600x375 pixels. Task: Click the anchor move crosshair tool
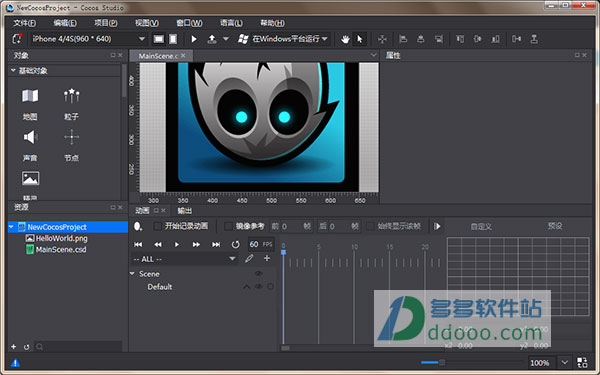point(382,39)
